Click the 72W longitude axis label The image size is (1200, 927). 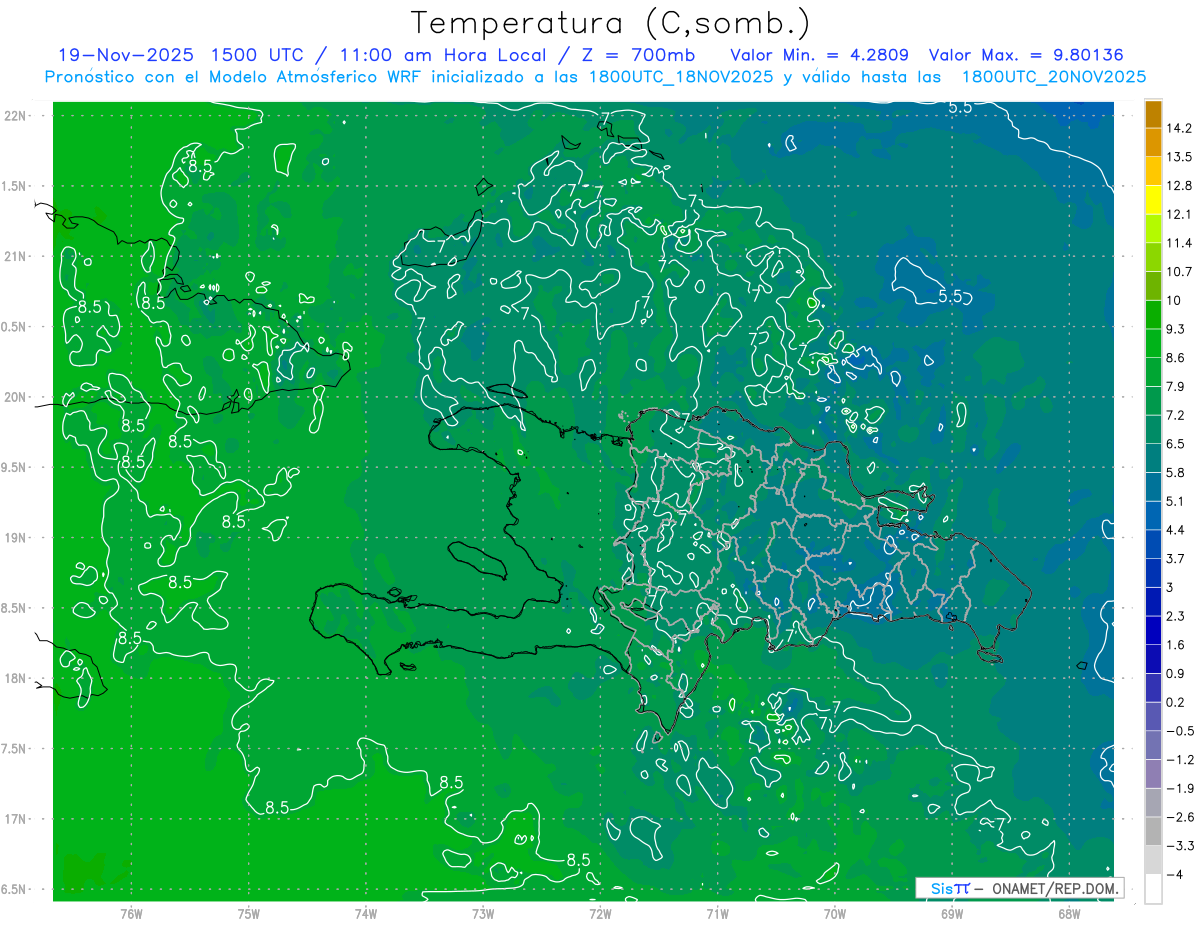[600, 913]
